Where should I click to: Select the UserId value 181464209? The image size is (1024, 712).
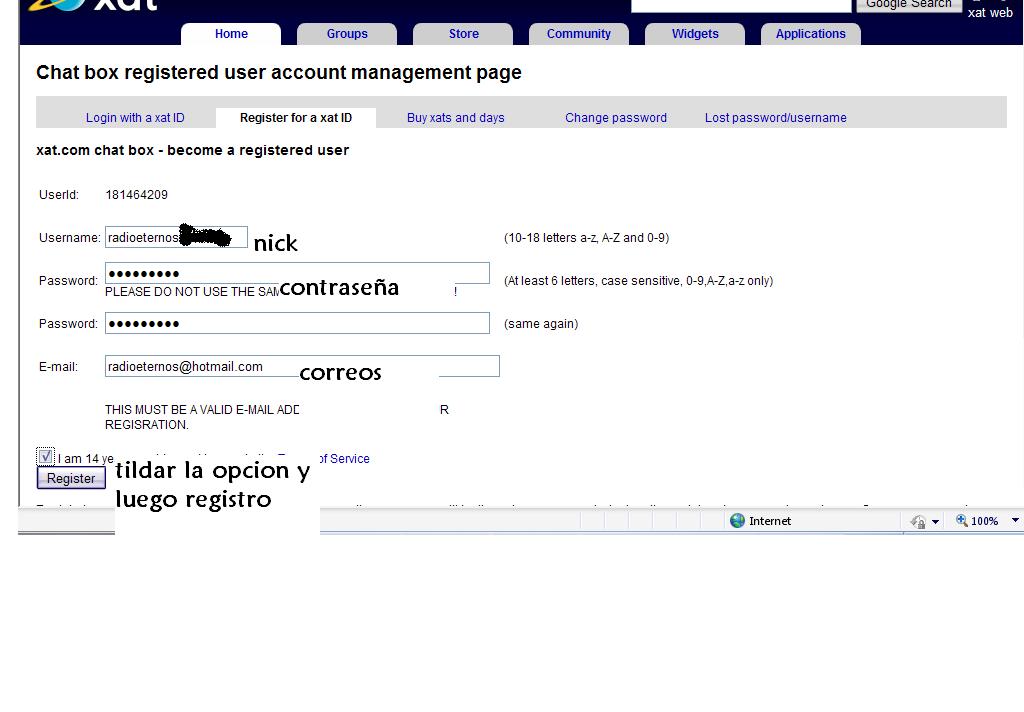click(136, 195)
